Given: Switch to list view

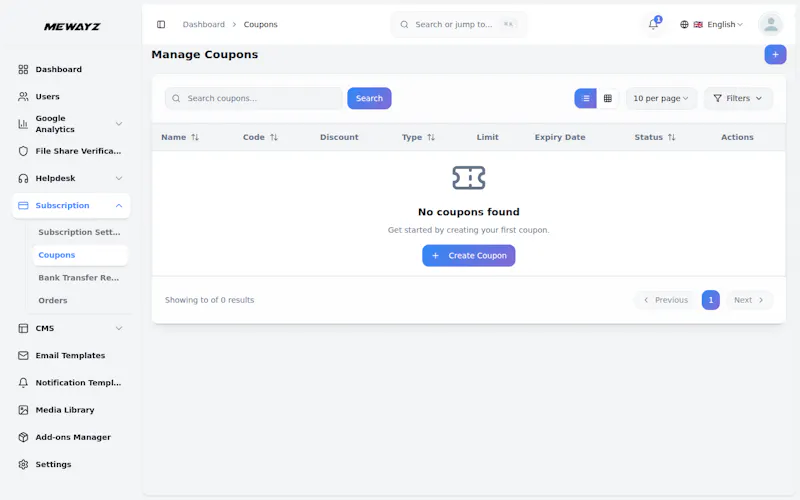Looking at the screenshot, I should point(585,98).
